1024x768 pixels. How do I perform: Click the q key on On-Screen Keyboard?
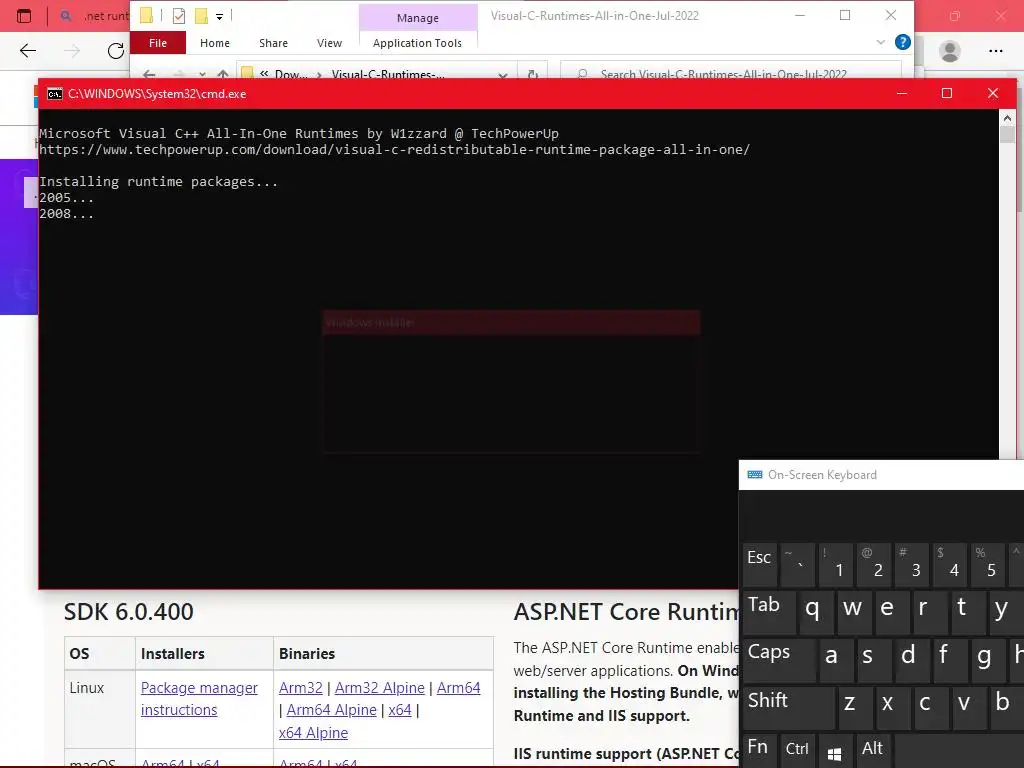815,612
